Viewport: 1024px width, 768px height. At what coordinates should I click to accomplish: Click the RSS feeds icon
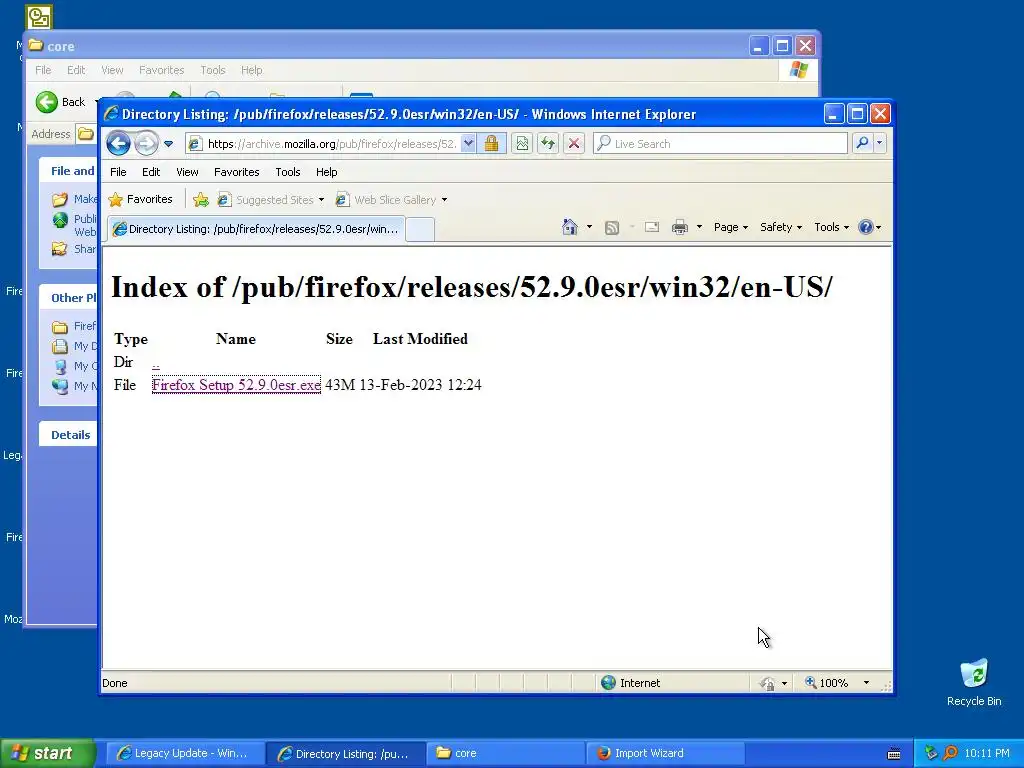612,227
